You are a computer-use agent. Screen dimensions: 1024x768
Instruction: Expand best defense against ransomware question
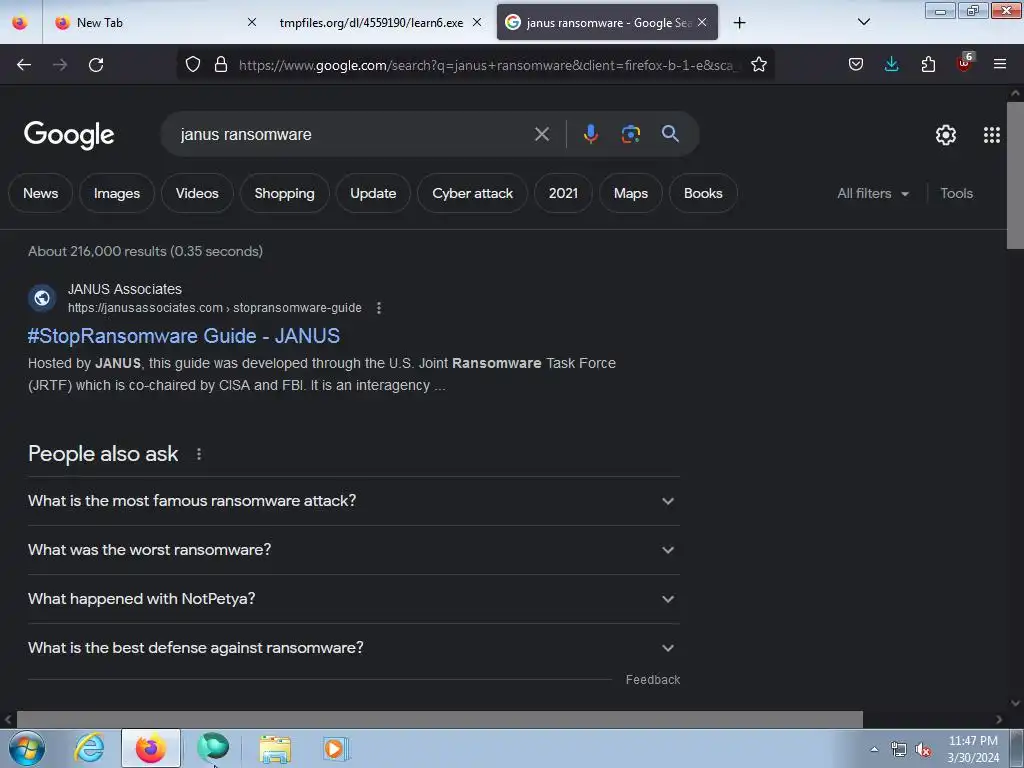[353, 648]
